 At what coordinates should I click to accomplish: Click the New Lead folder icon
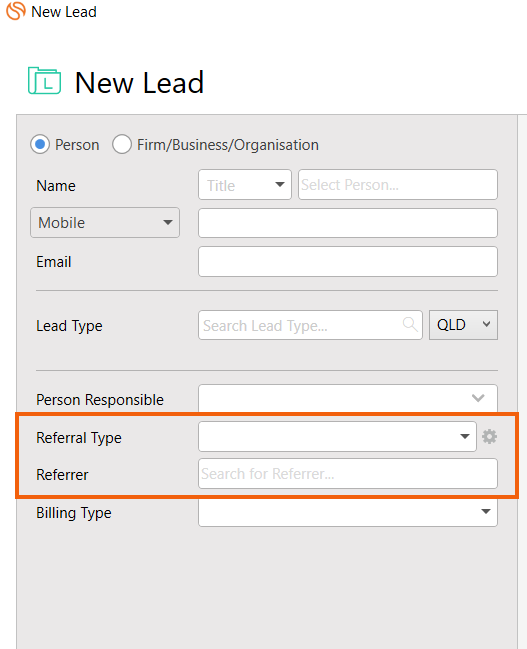click(x=45, y=81)
